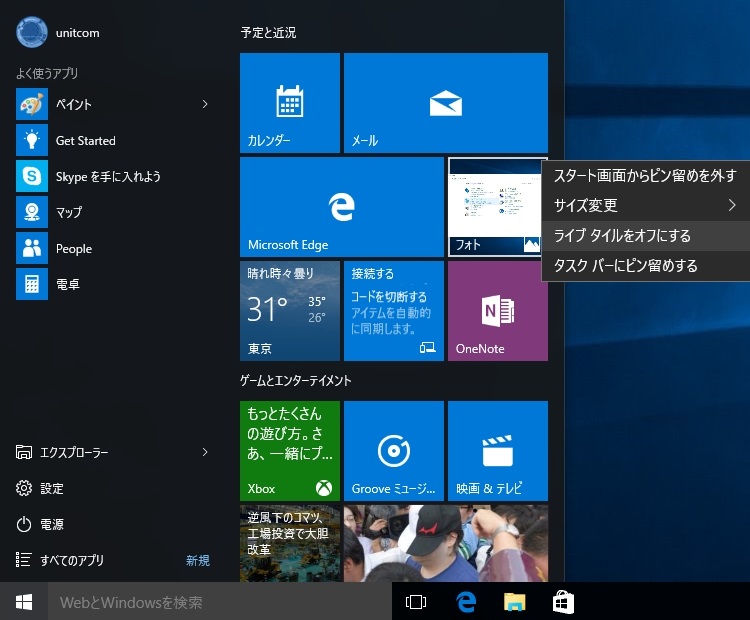Expand the エクスプローラー jump list chevron
This screenshot has width=750, height=620.
(x=205, y=452)
